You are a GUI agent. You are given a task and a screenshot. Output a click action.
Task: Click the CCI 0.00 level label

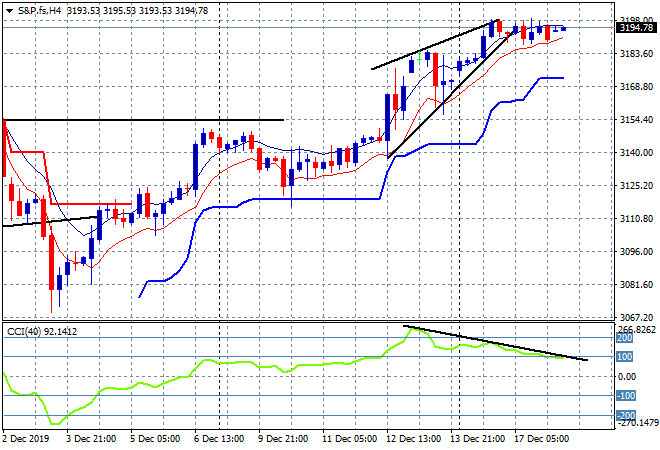coord(627,376)
